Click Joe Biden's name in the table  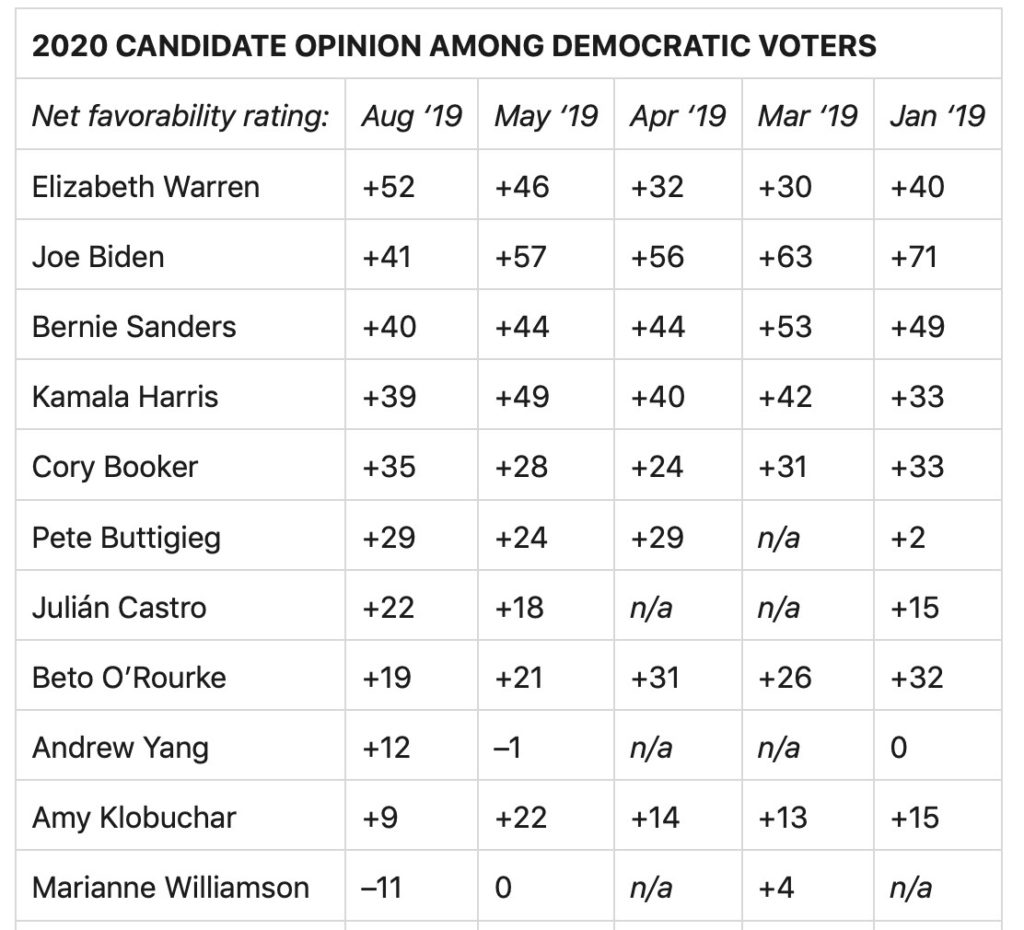(x=98, y=256)
